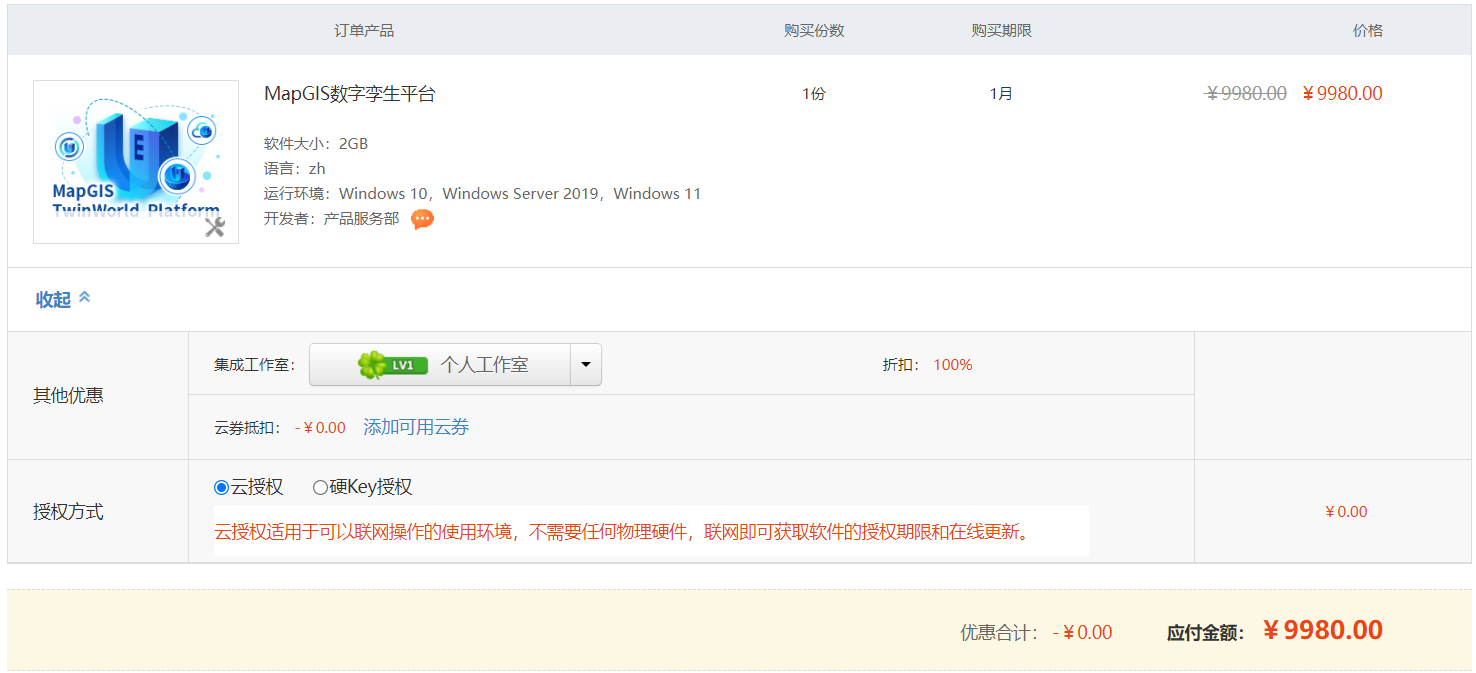The image size is (1476, 673).
Task: Click the 授权方式 price ¥0.00
Action: pos(1346,512)
